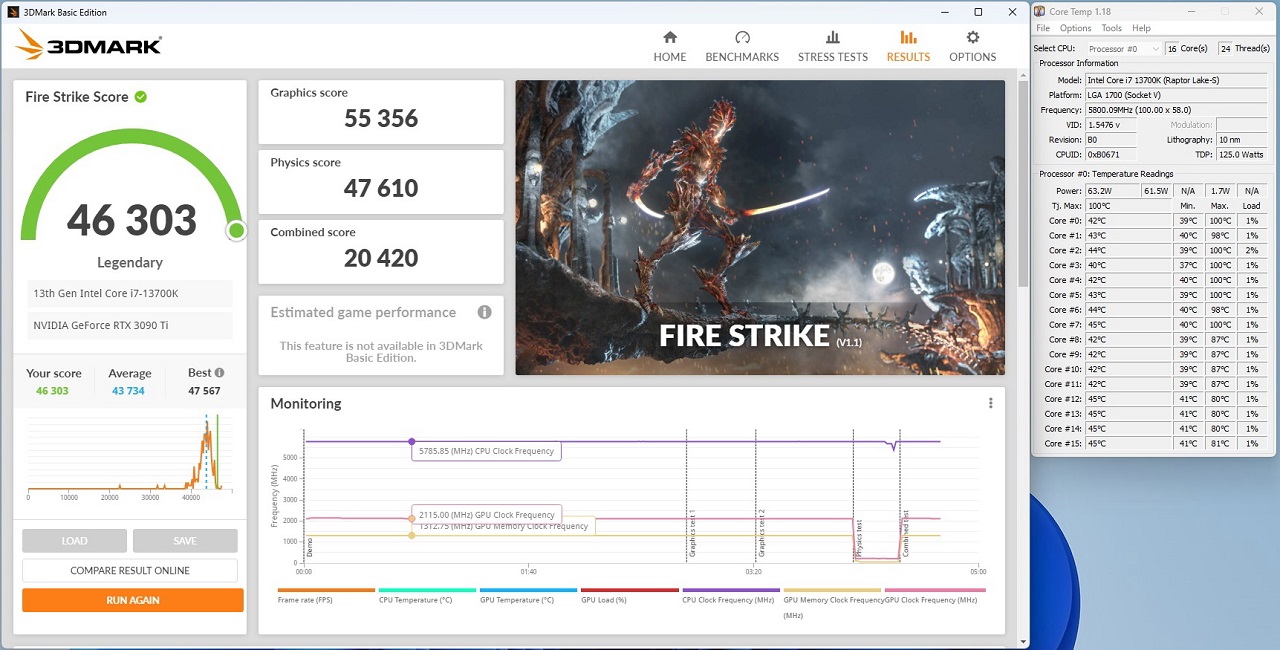Open the Tools menu in Core Temp
Screen dimensions: 1280x650
click(x=1111, y=28)
